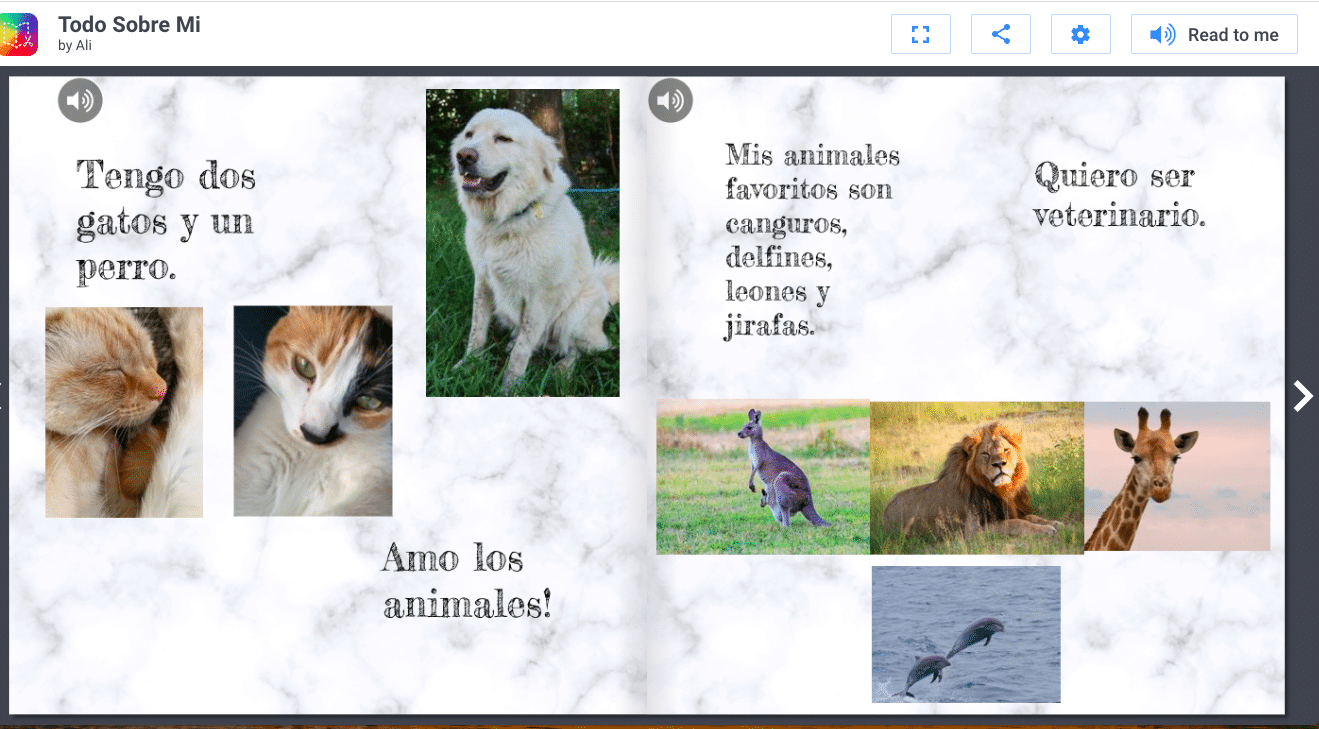Viewport: 1319px width, 729px height.
Task: Select the calico cat photo
Action: click(x=313, y=411)
